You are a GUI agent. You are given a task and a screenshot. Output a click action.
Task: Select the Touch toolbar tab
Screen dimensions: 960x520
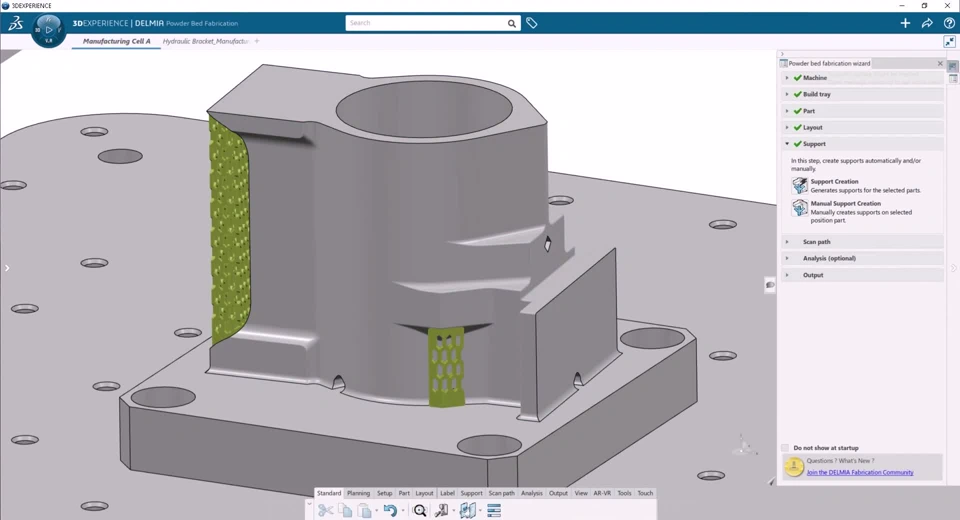(645, 493)
